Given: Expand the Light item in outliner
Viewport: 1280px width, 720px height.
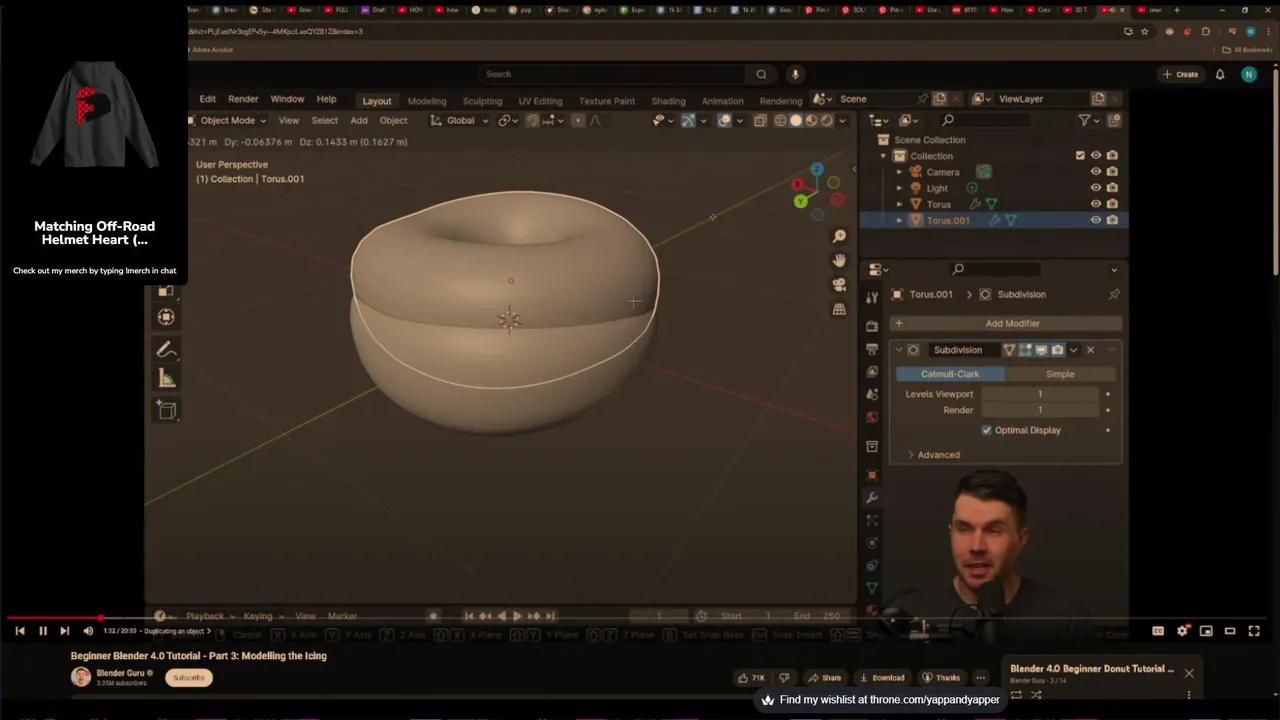Looking at the screenshot, I should (x=899, y=188).
